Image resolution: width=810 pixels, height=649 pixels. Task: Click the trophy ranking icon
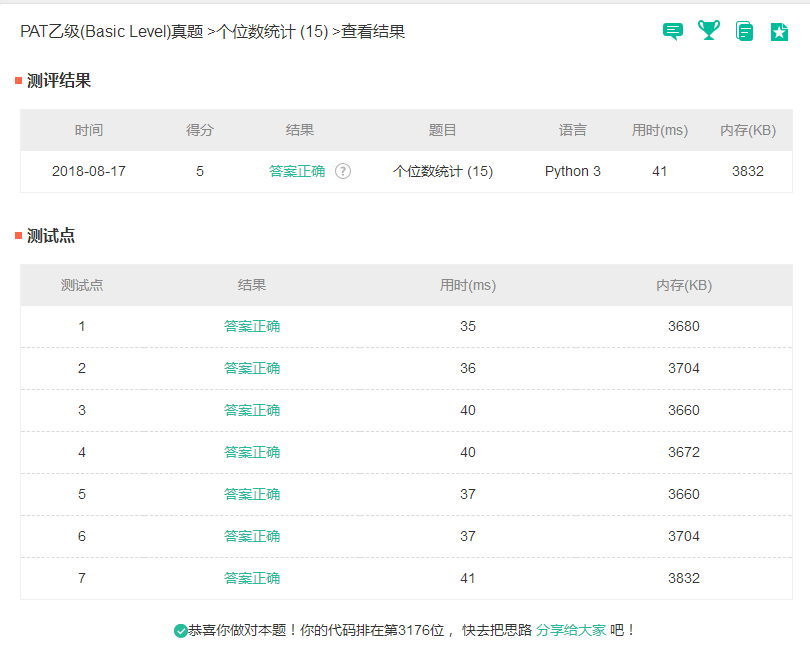[709, 31]
